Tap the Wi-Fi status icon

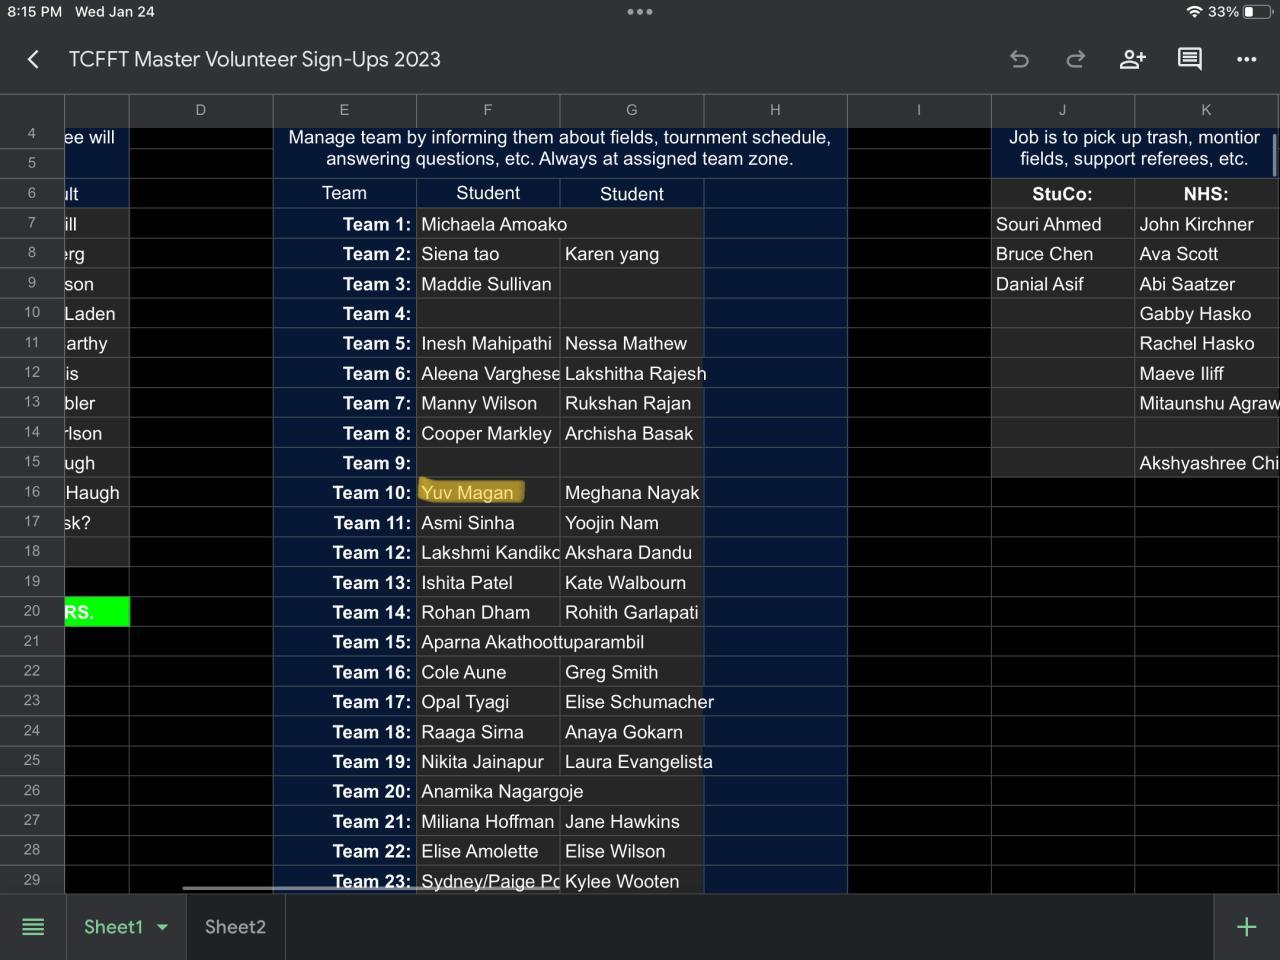point(1194,12)
